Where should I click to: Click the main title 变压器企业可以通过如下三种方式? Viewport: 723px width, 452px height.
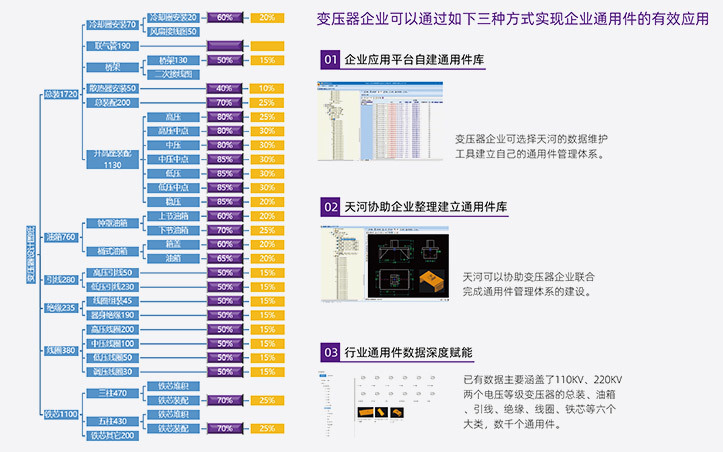pyautogui.click(x=513, y=19)
